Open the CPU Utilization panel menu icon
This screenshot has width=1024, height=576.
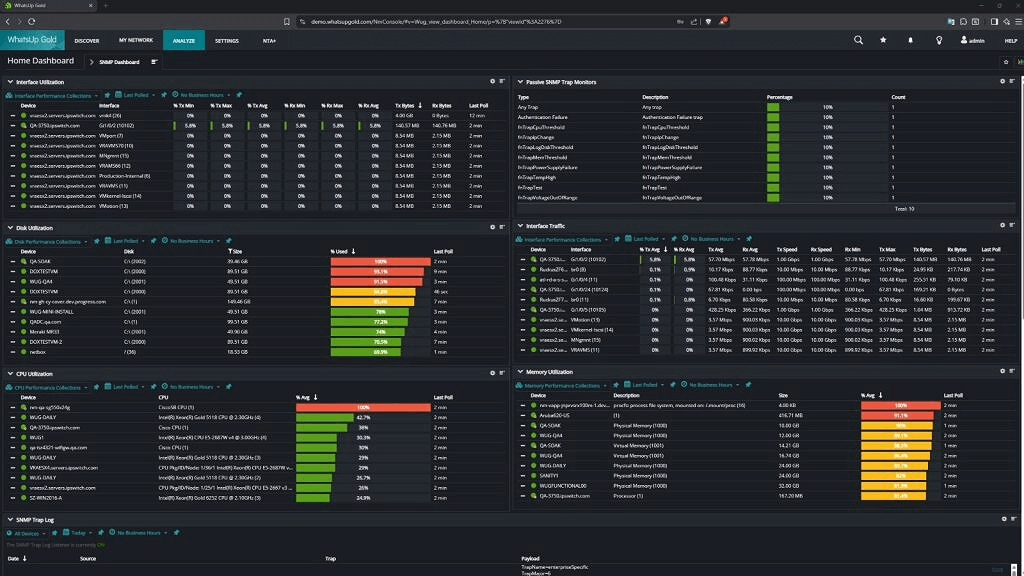(500, 373)
